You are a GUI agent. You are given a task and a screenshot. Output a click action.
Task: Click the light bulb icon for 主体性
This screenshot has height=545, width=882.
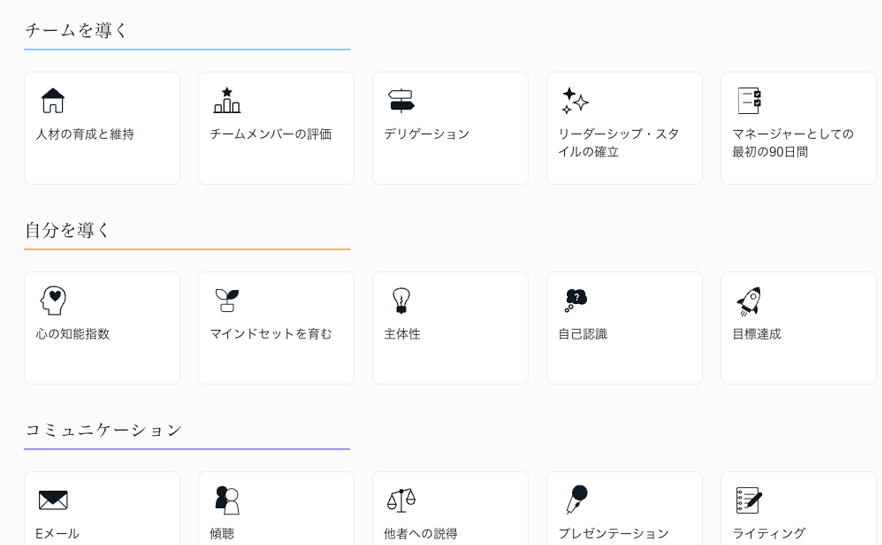coord(401,300)
